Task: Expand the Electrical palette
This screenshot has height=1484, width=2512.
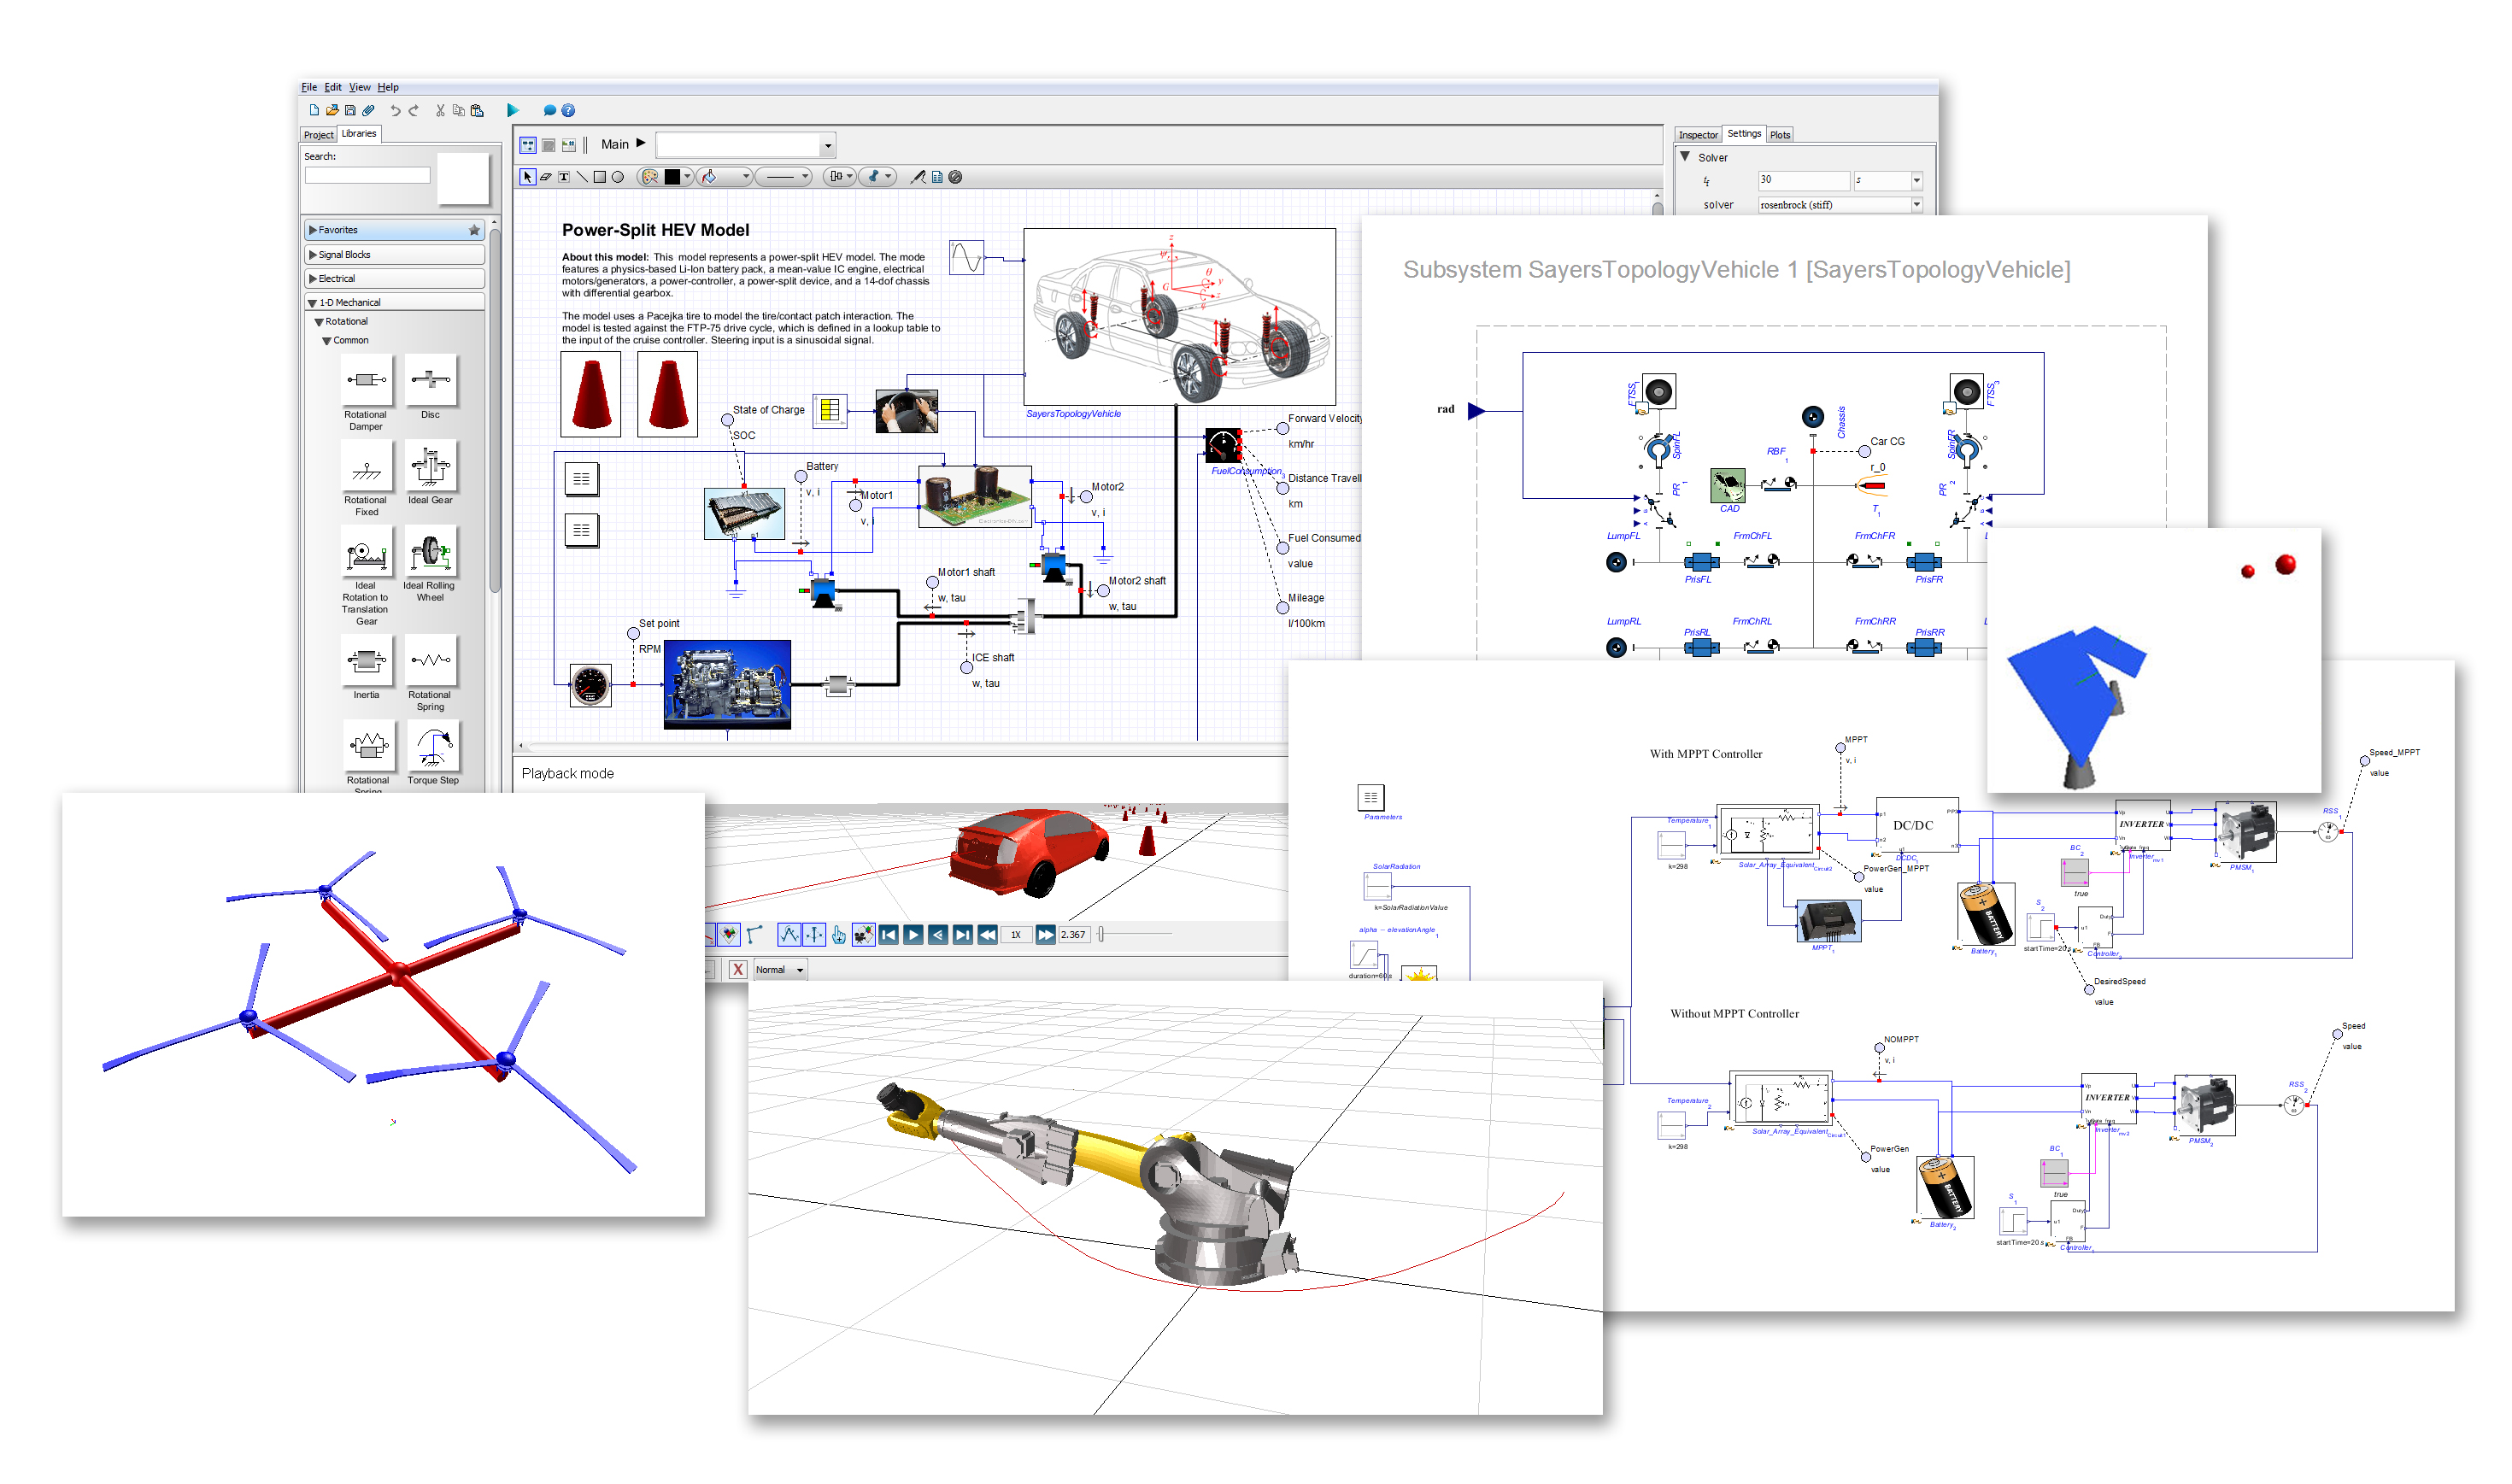Action: 394,279
